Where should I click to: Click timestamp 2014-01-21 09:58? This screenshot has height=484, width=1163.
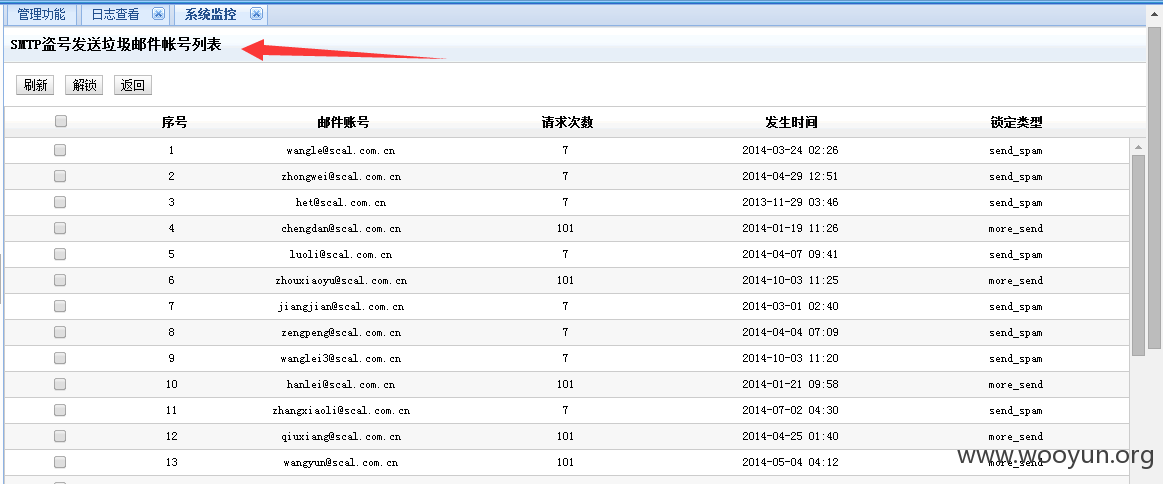click(x=790, y=384)
